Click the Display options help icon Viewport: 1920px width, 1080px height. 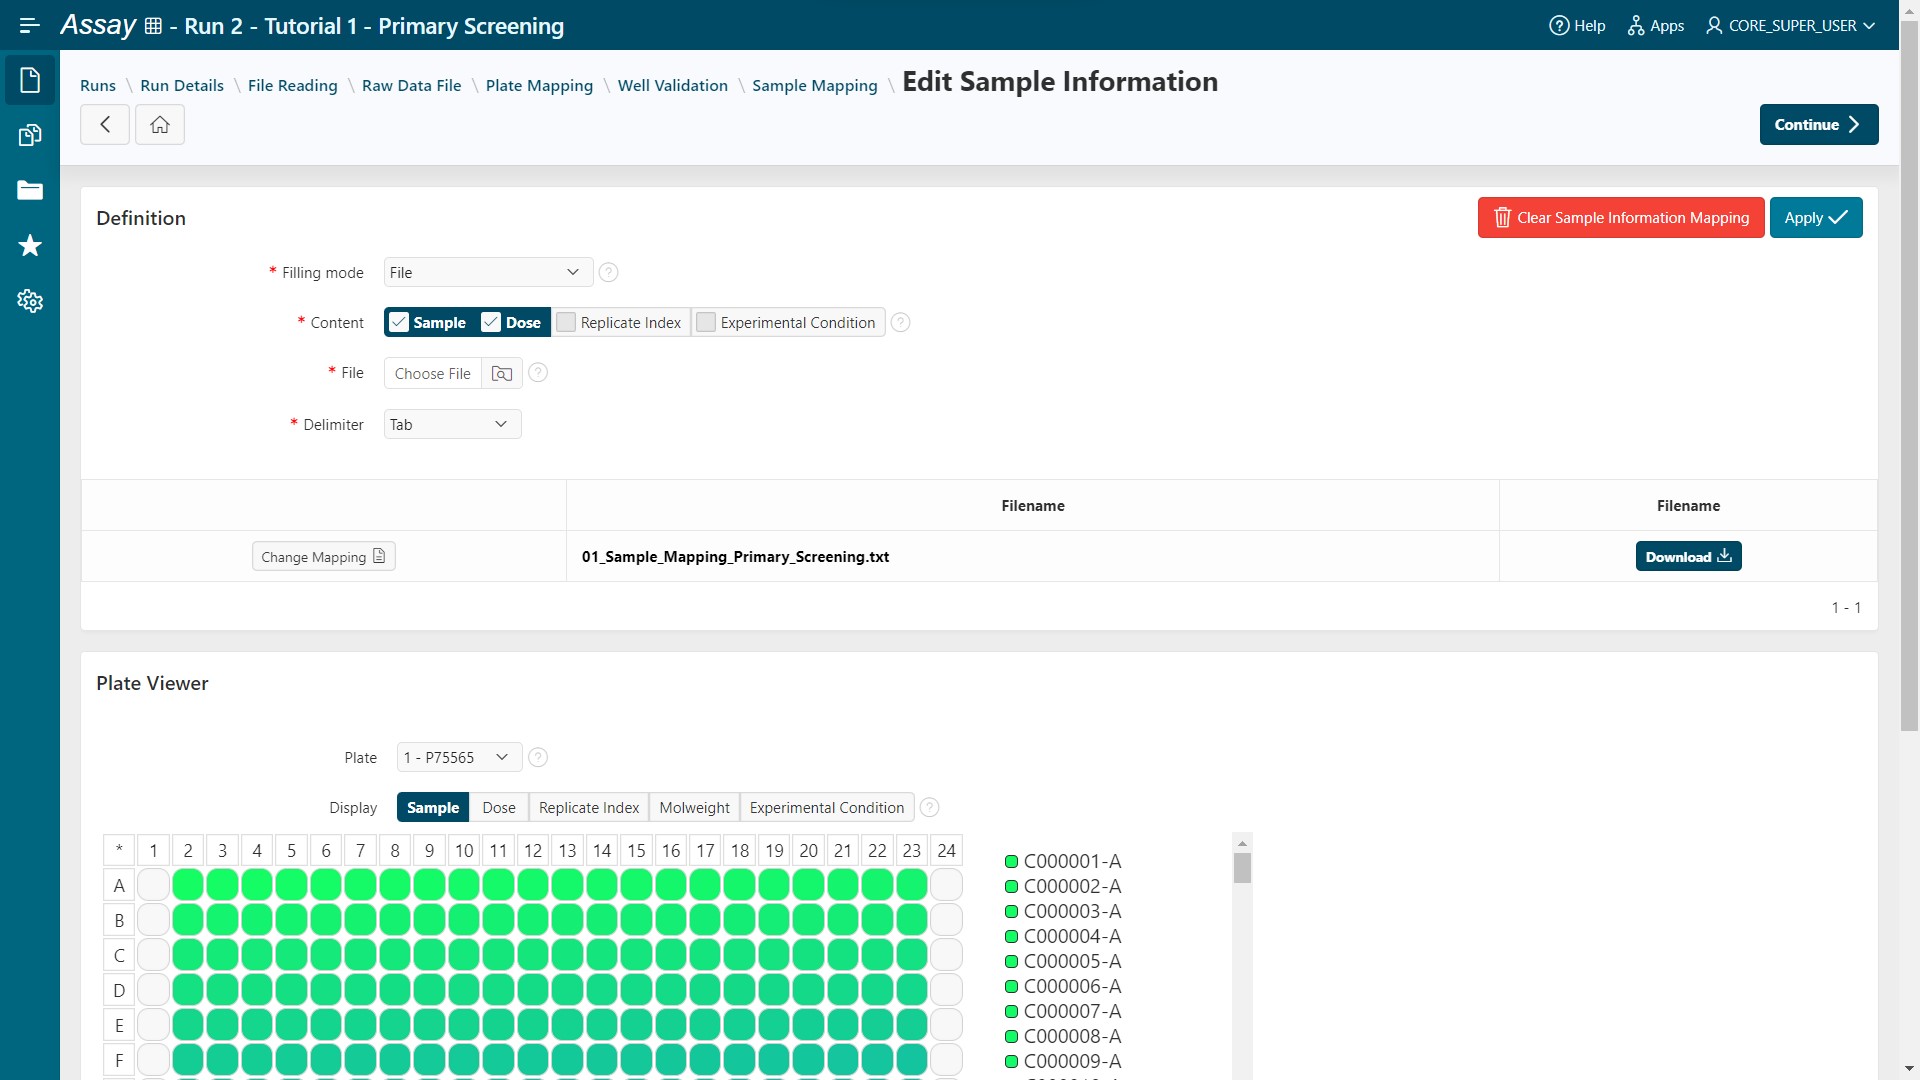pyautogui.click(x=929, y=807)
